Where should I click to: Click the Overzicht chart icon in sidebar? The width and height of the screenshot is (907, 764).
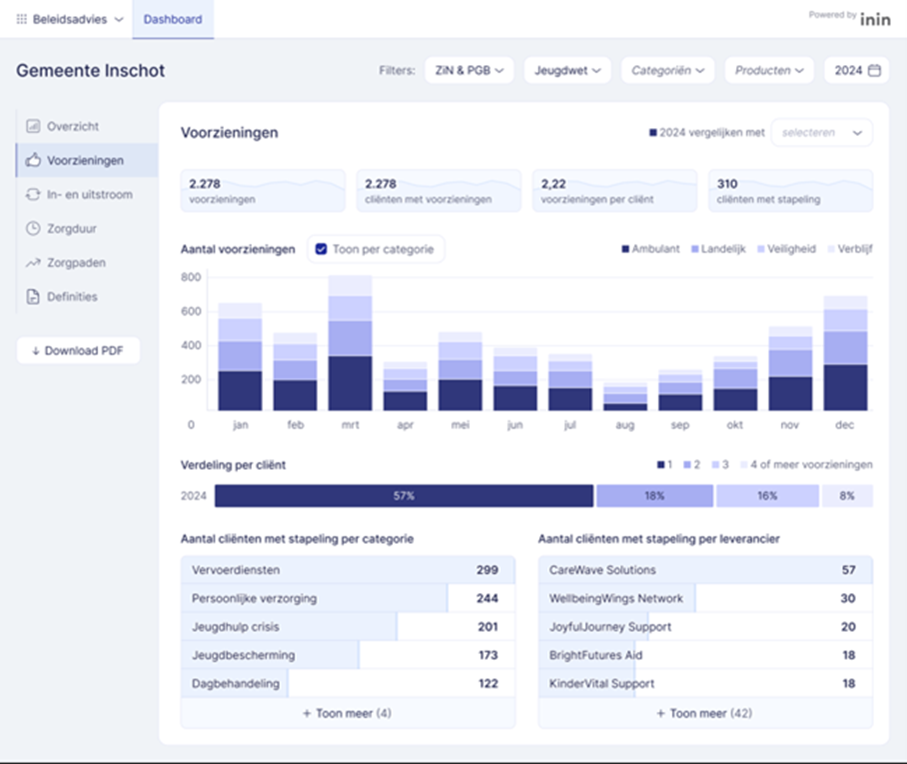pyautogui.click(x=33, y=127)
